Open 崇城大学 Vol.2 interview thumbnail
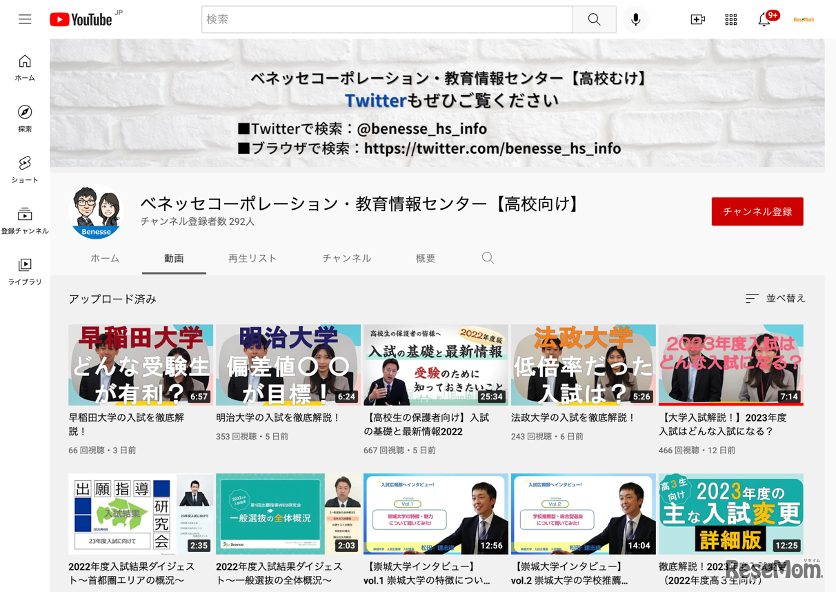 click(583, 514)
